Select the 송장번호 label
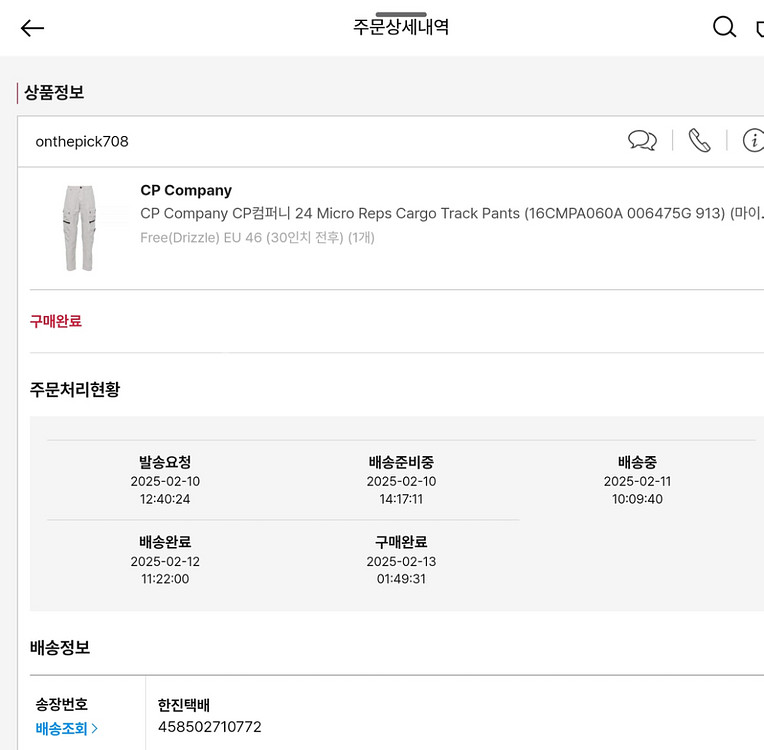The image size is (764, 750). [x=61, y=704]
